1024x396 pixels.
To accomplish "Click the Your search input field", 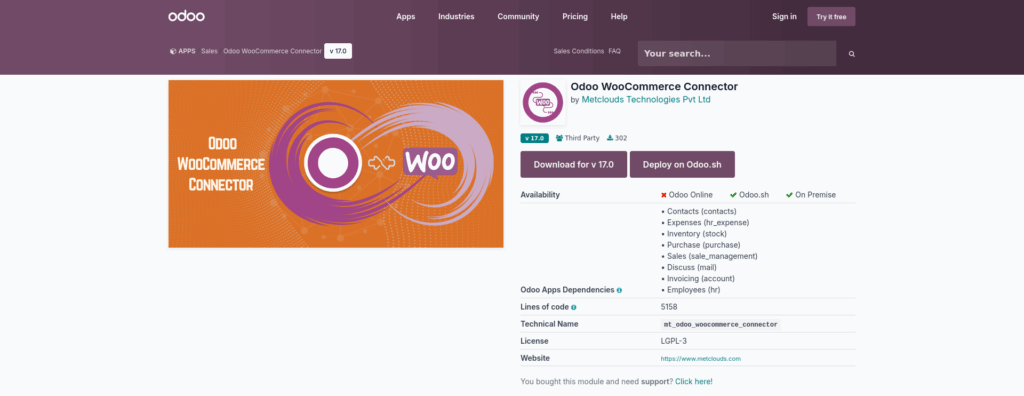I will tap(737, 54).
